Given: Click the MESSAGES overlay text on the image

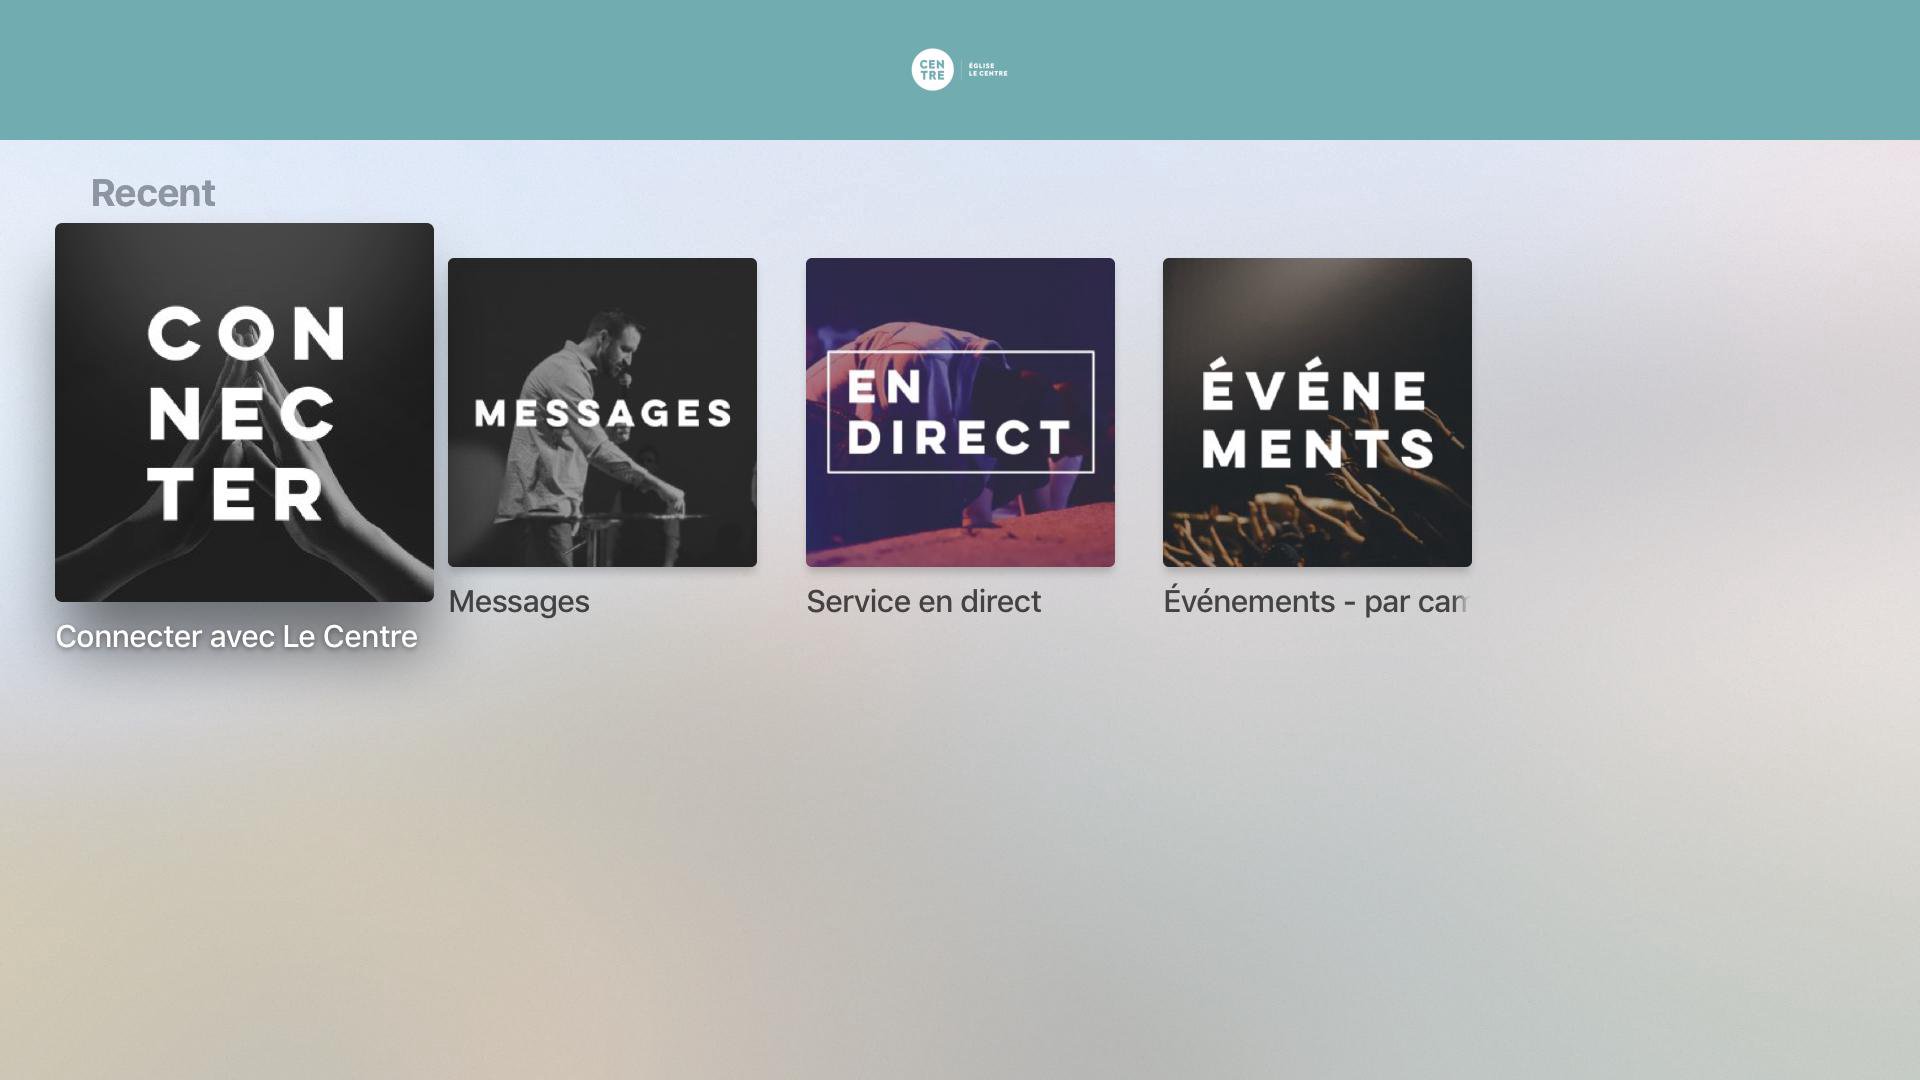Looking at the screenshot, I should click(x=602, y=413).
